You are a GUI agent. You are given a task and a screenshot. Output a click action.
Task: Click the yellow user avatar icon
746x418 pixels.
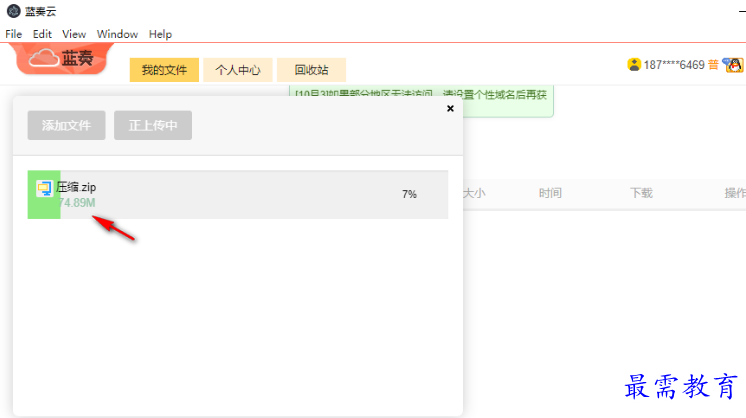tap(634, 64)
